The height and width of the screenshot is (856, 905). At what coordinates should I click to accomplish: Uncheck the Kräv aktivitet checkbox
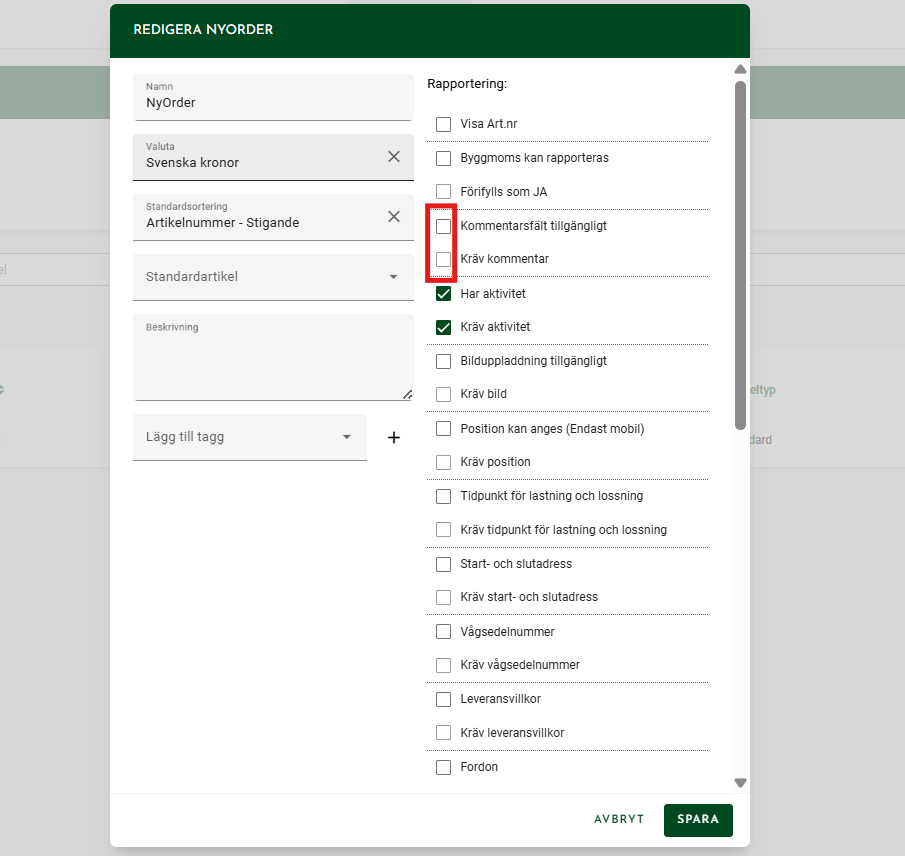click(443, 327)
